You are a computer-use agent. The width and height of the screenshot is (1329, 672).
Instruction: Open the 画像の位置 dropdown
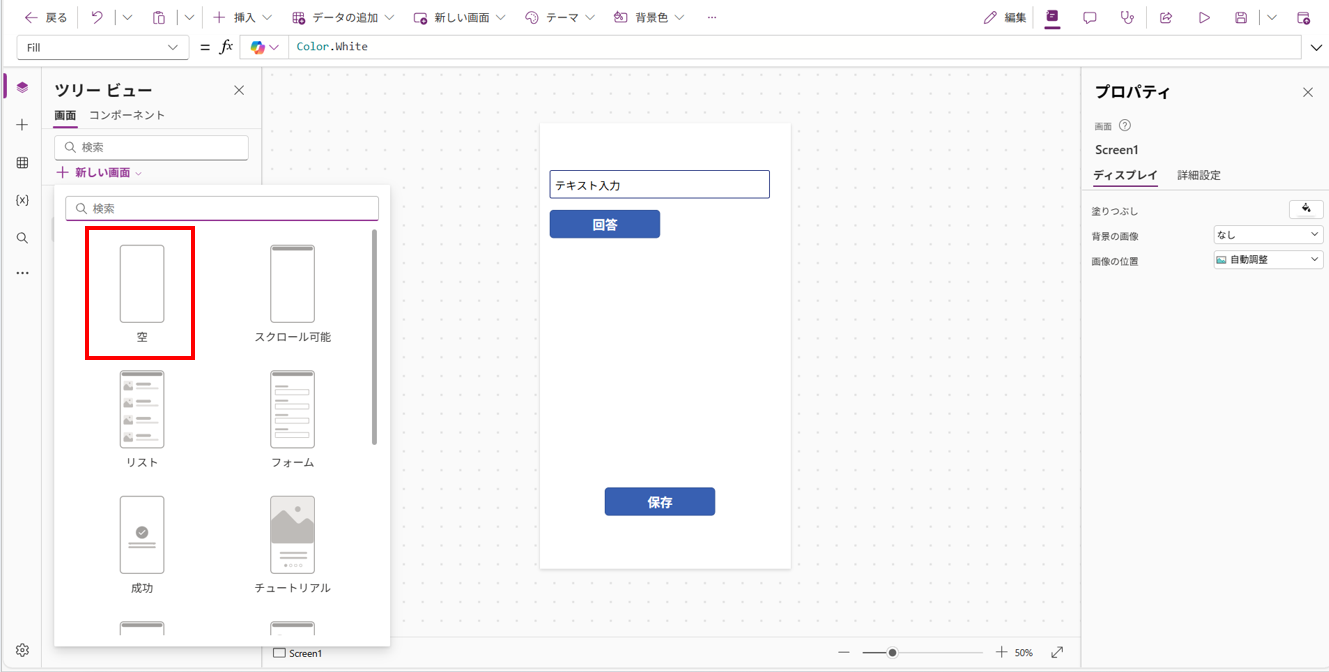click(x=1268, y=260)
